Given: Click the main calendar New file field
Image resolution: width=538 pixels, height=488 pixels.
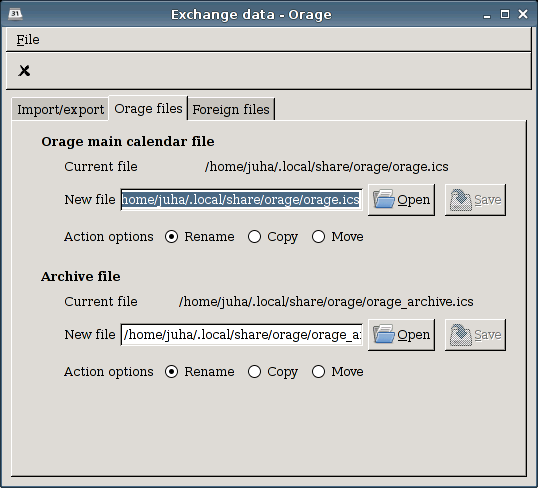Looking at the screenshot, I should [242, 199].
